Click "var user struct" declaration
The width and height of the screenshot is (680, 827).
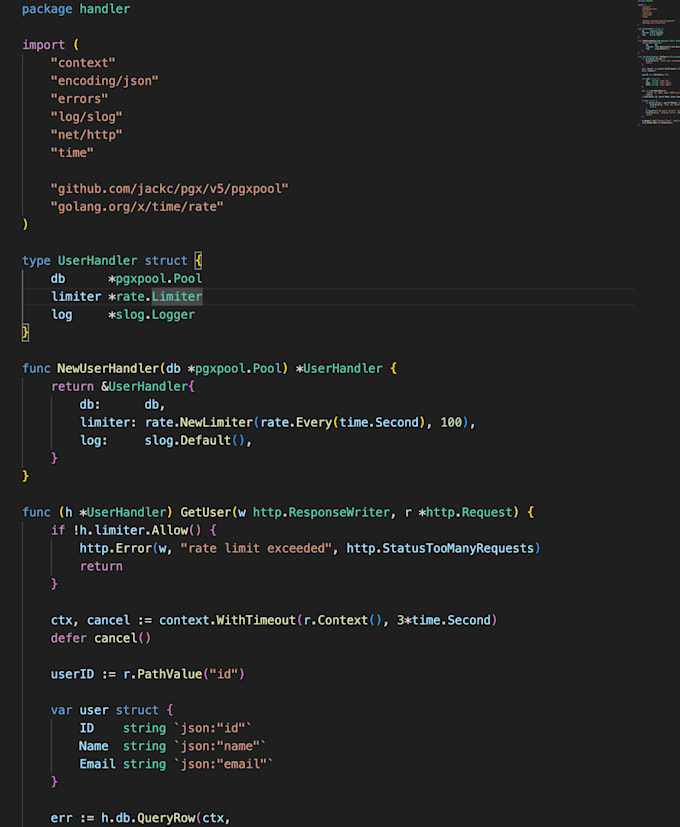coord(104,710)
